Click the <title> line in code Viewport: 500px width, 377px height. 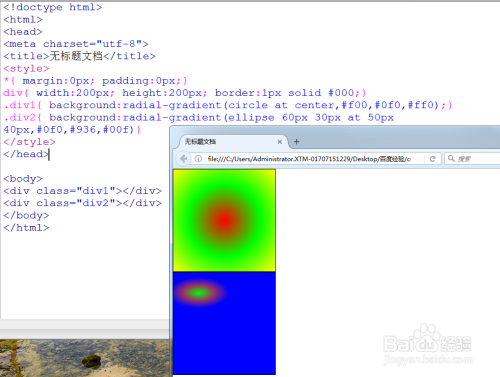[x=79, y=56]
